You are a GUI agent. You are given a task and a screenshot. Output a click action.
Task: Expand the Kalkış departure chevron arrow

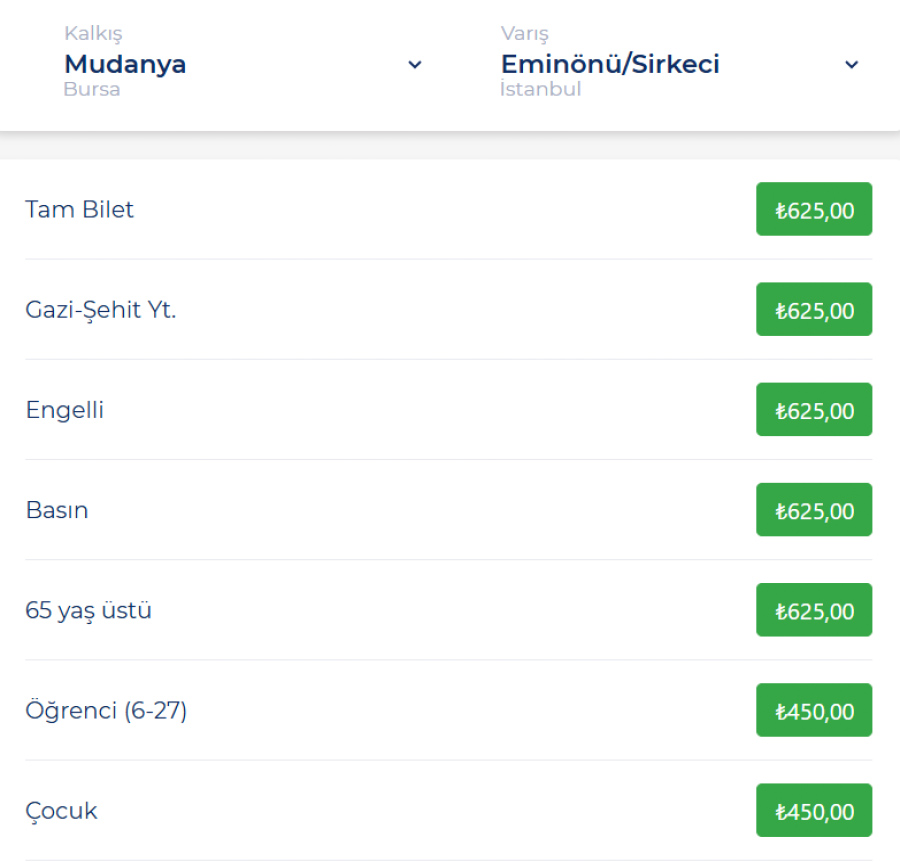pyautogui.click(x=415, y=65)
